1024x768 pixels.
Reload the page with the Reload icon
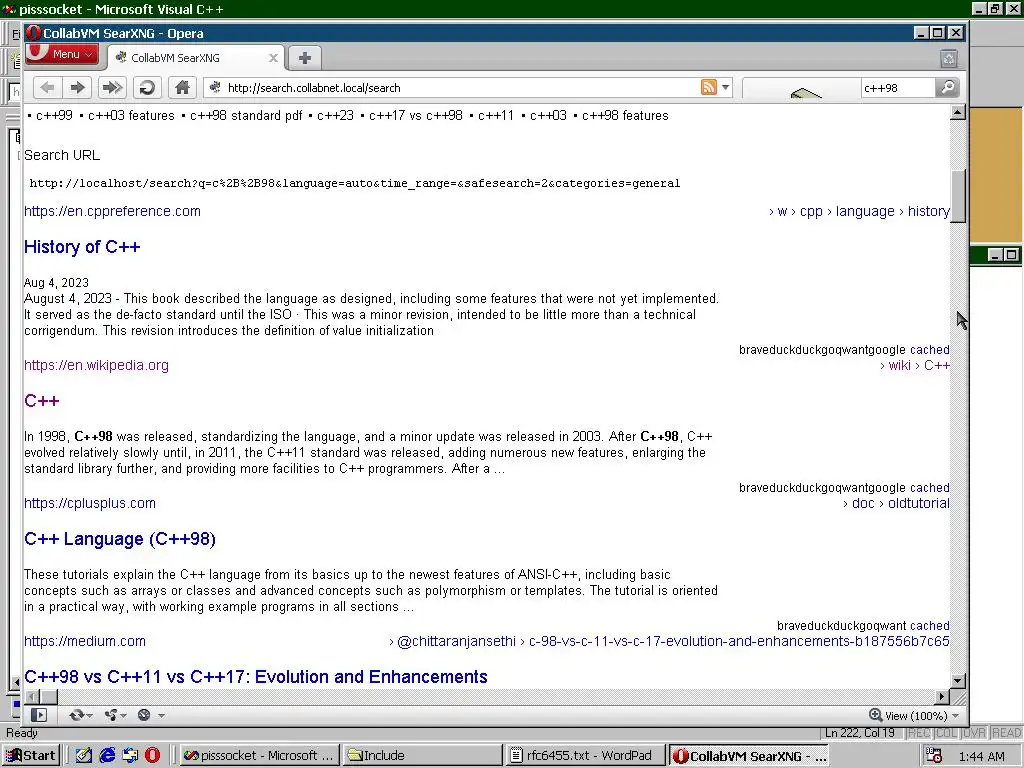[148, 88]
